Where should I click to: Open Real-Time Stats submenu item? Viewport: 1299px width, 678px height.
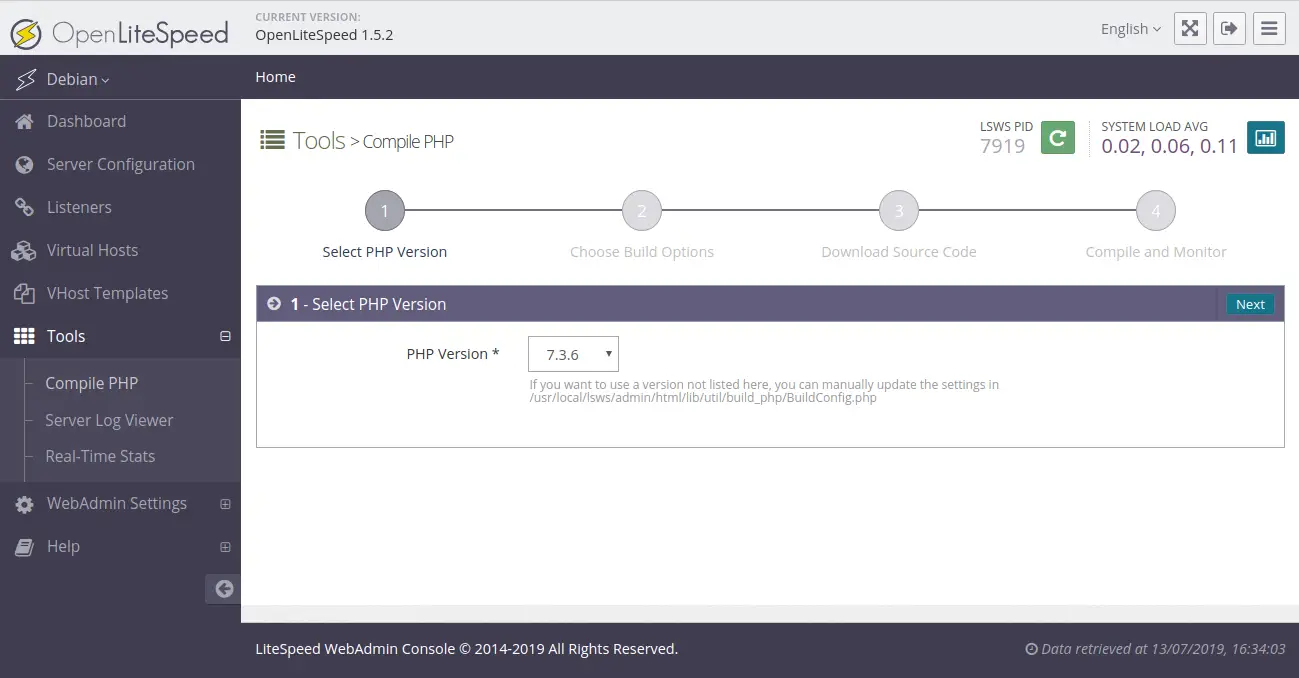100,456
